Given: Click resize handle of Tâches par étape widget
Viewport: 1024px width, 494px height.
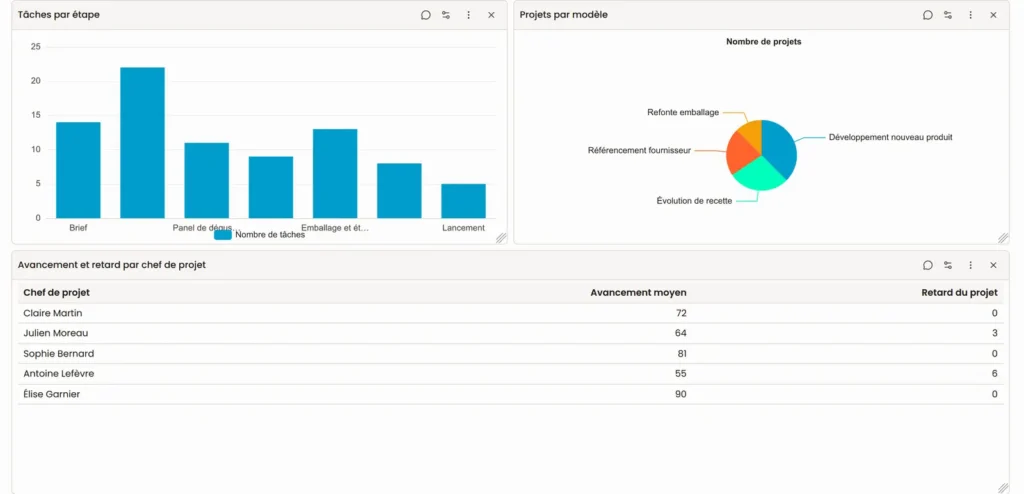Looking at the screenshot, I should point(501,238).
